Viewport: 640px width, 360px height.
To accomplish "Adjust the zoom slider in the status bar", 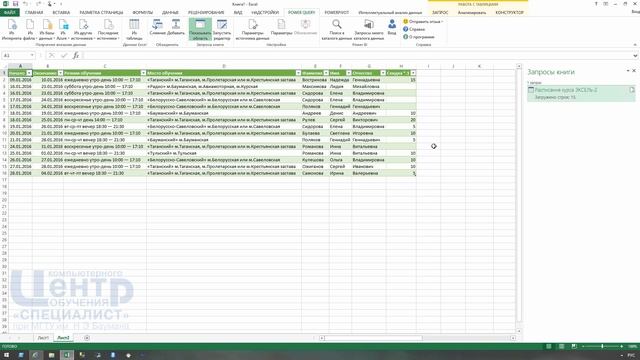I will pyautogui.click(x=602, y=347).
